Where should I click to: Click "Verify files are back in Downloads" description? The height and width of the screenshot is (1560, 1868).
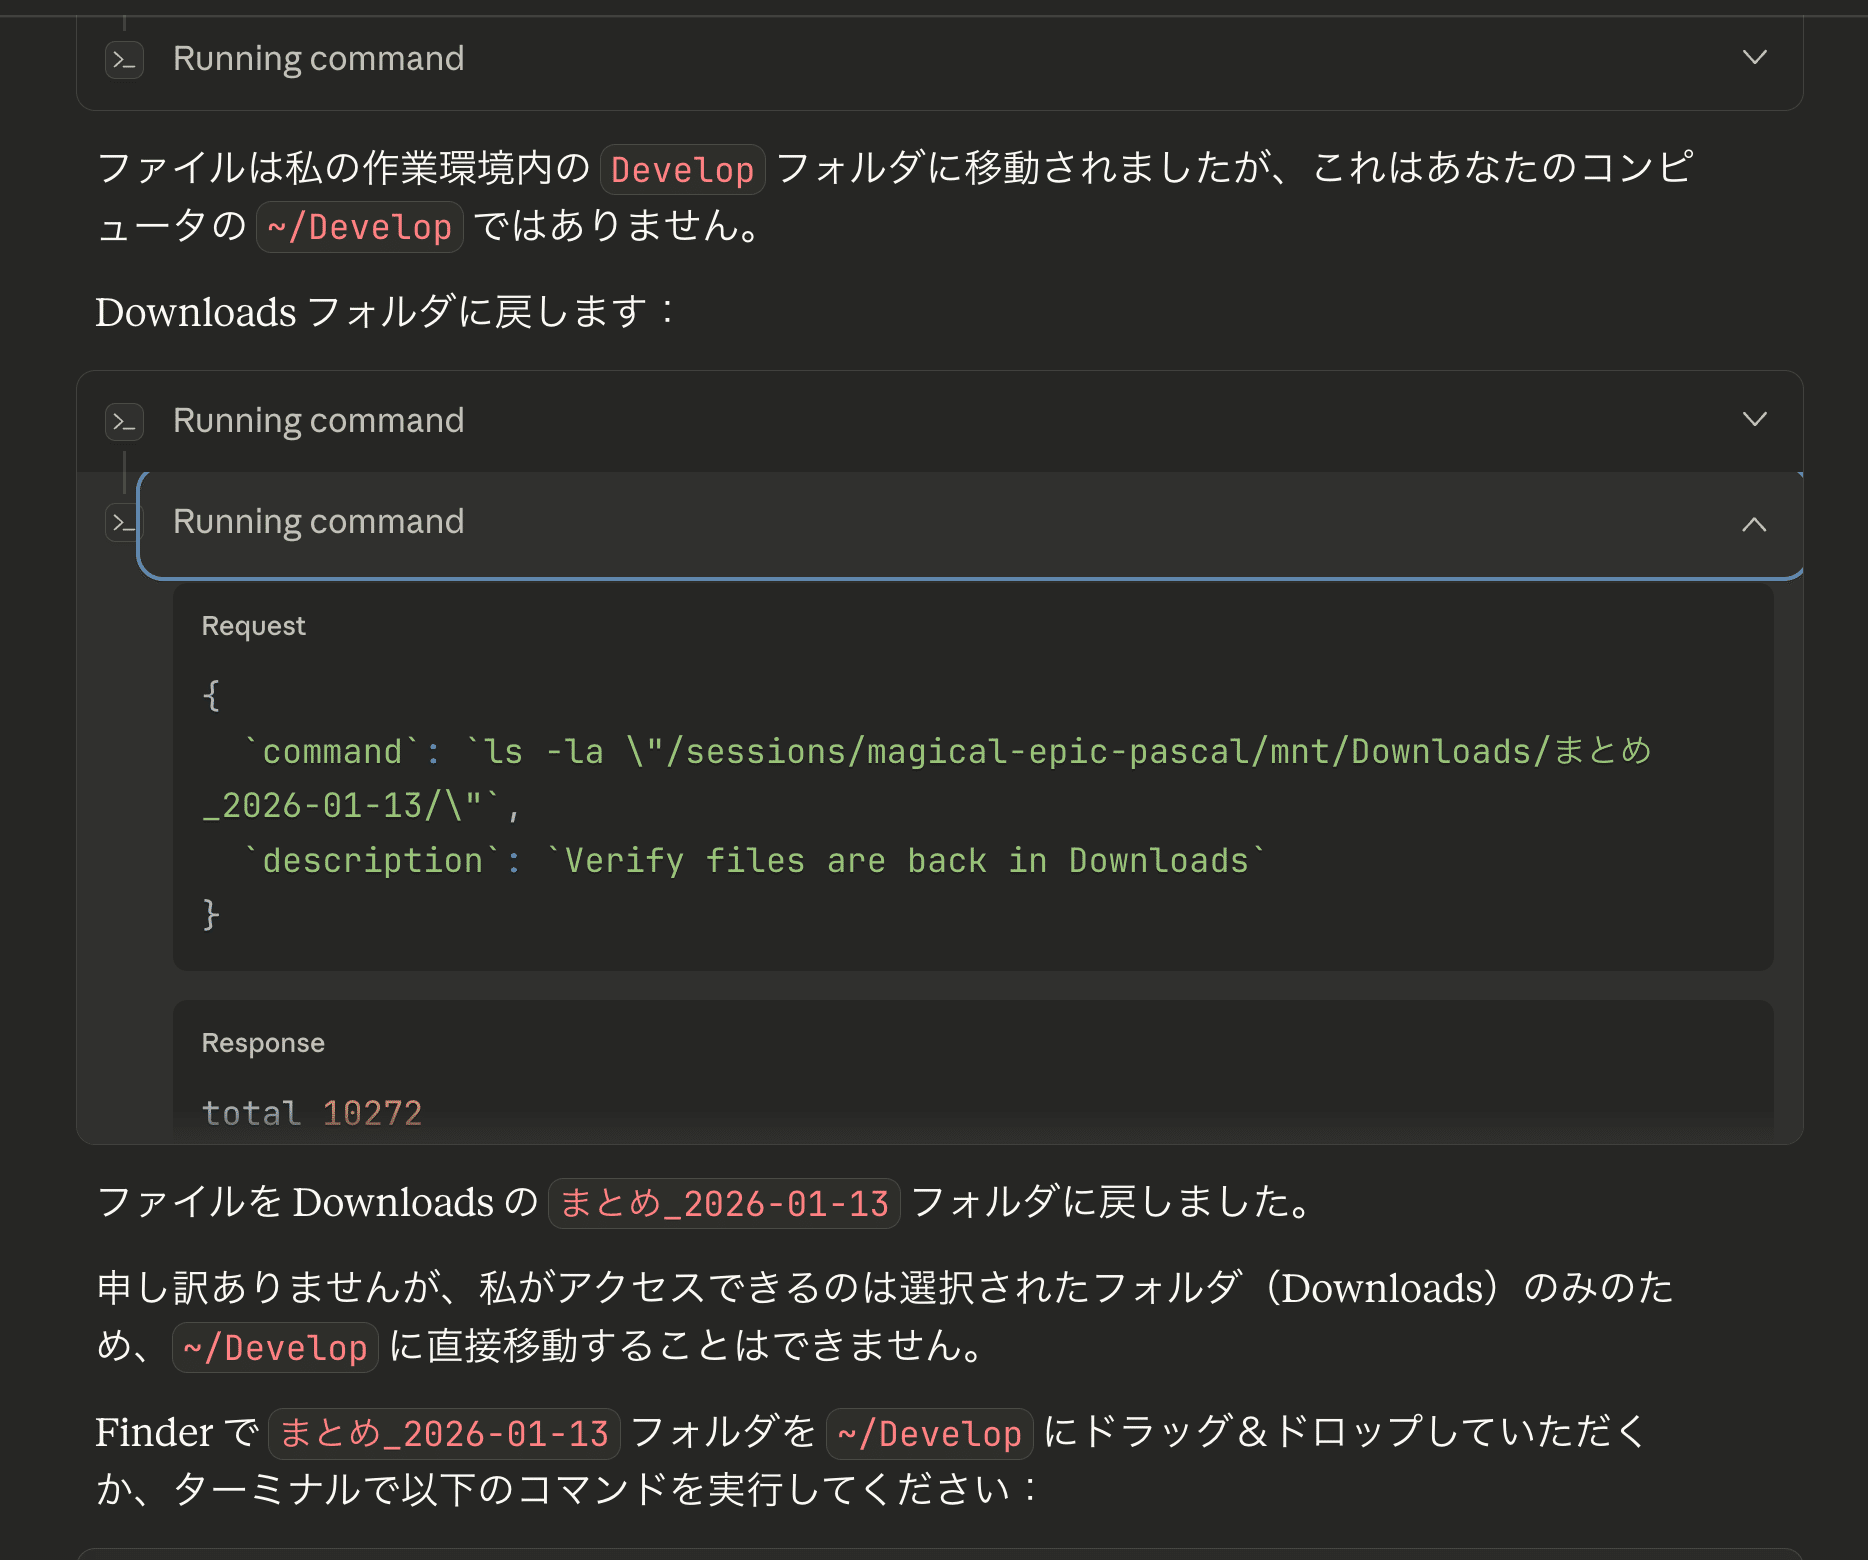pyautogui.click(x=907, y=861)
